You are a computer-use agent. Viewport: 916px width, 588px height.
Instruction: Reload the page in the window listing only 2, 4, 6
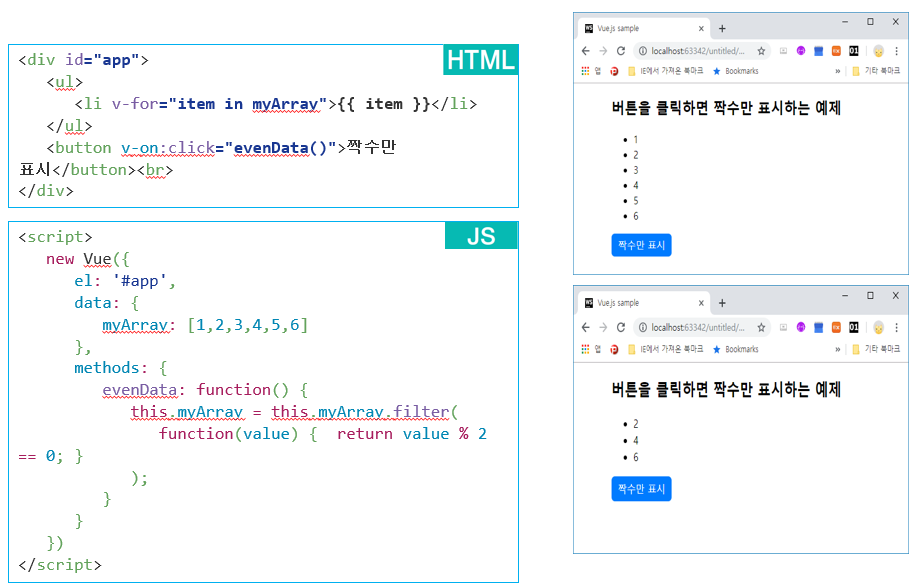(620, 328)
